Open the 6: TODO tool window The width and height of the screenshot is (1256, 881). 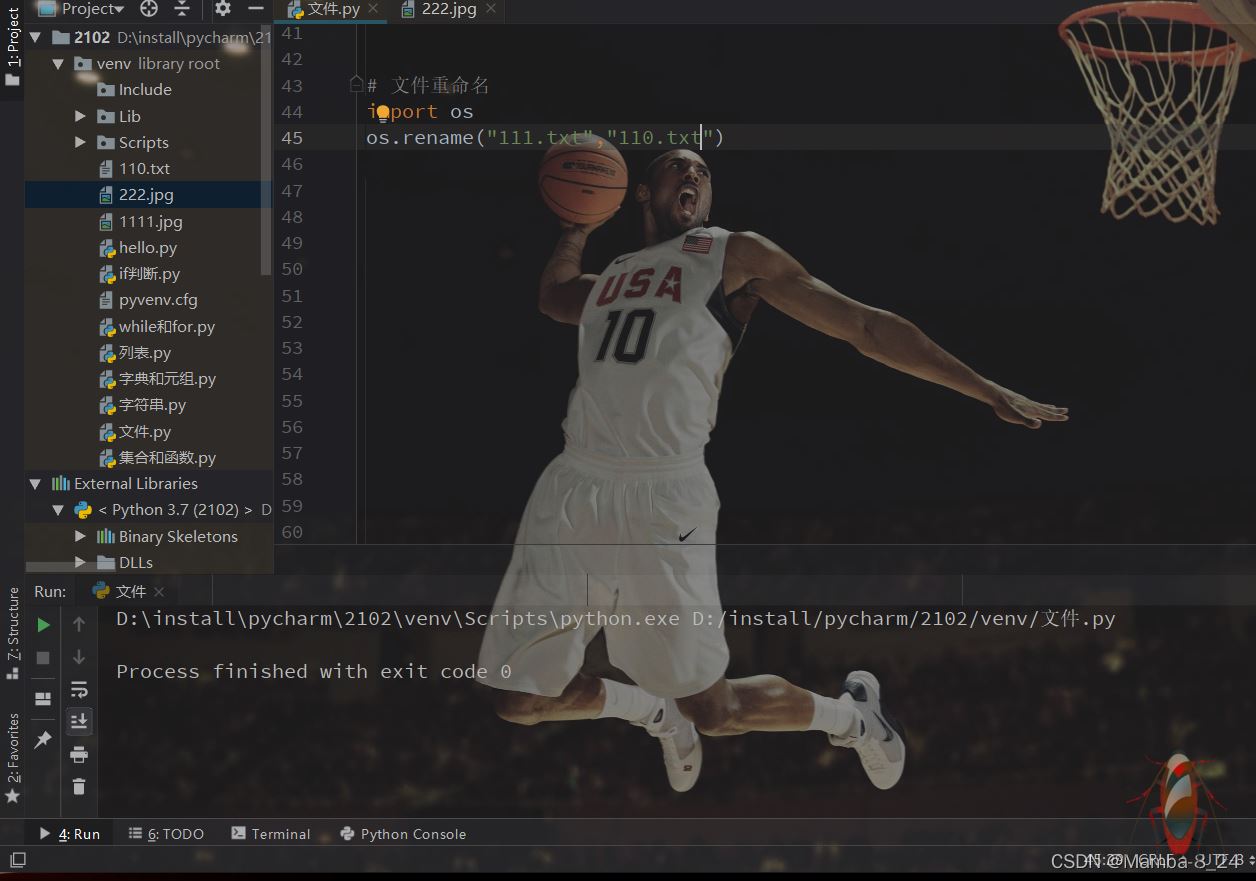tap(166, 834)
